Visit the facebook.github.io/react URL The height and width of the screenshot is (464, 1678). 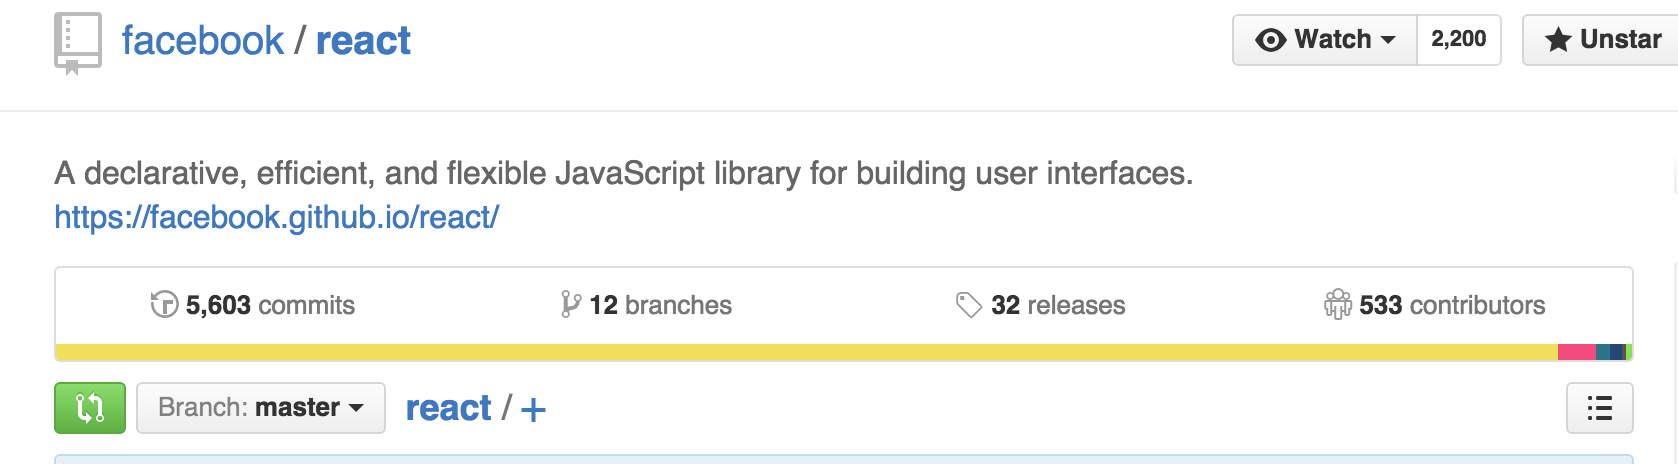pyautogui.click(x=277, y=217)
